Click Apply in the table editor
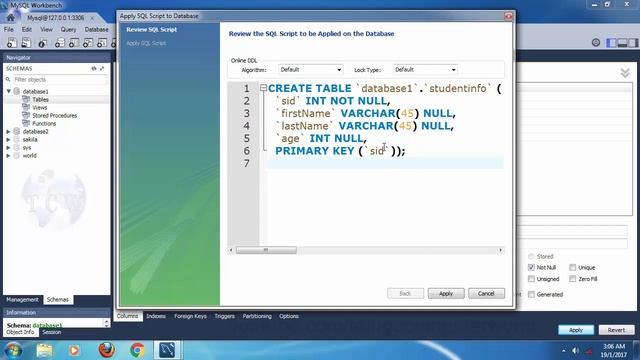Image resolution: width=640 pixels, height=360 pixels. pos(576,330)
